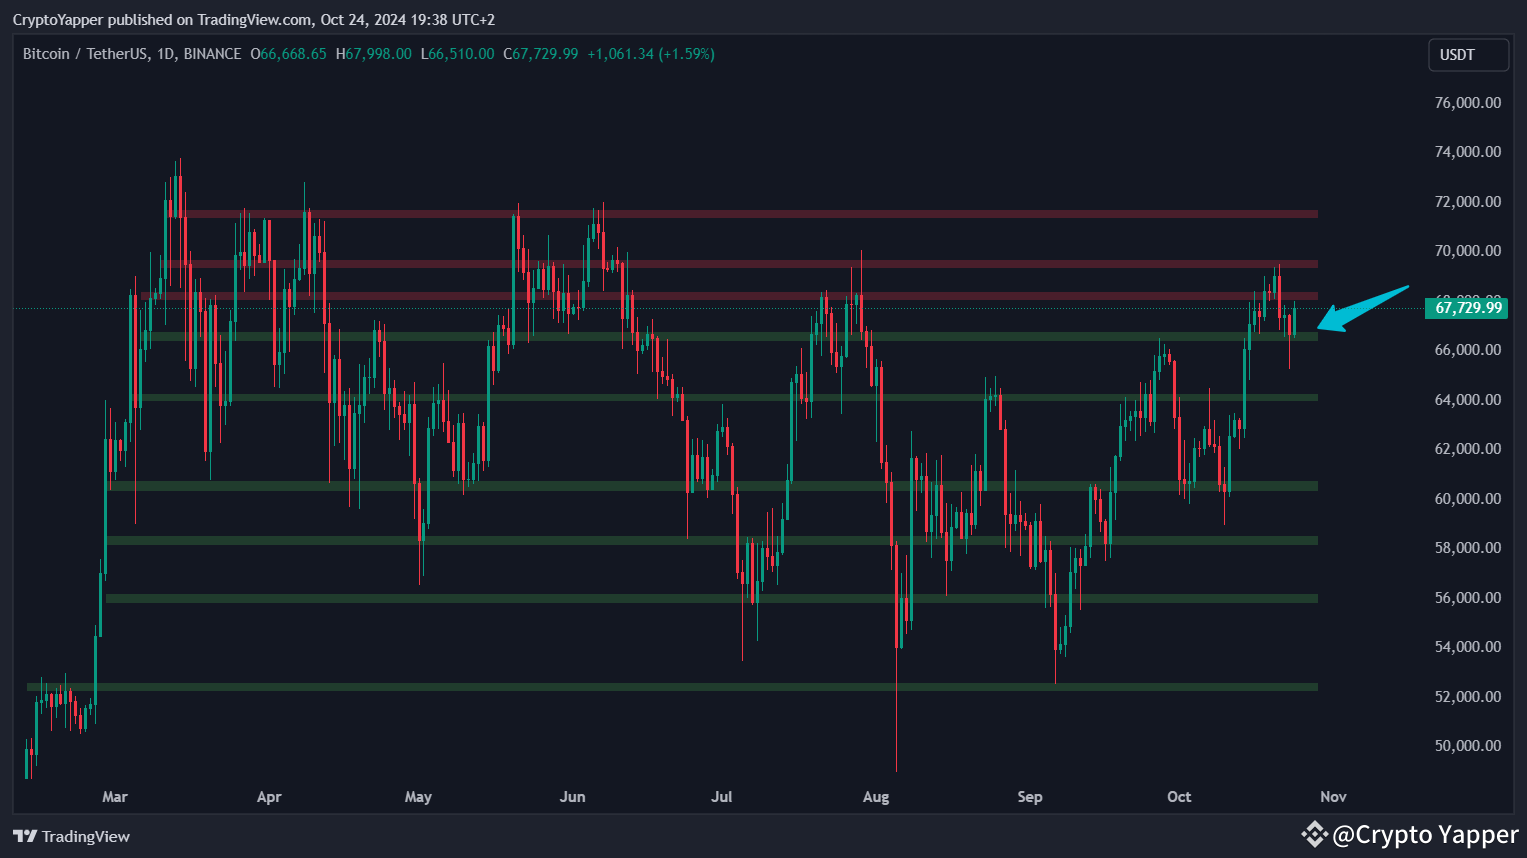1527x858 pixels.
Task: Click the 76,000.00 value on the price scale
Action: point(1466,102)
